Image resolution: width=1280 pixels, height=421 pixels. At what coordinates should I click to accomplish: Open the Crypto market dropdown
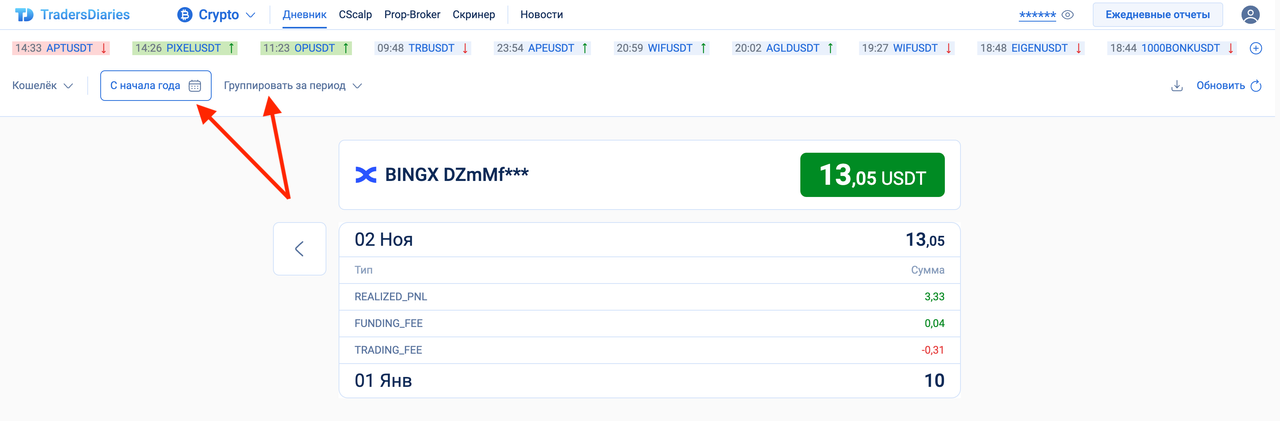(216, 15)
